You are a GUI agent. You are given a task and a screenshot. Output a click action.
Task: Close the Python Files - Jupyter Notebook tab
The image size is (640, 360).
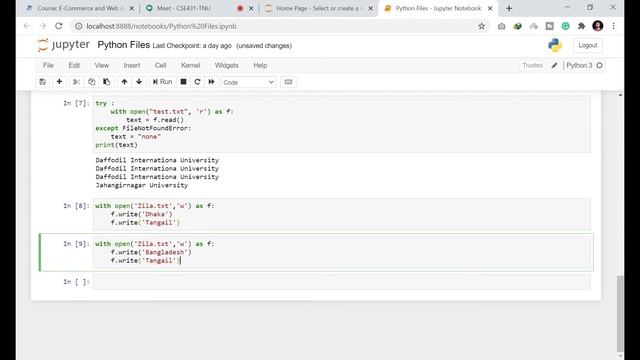point(490,8)
